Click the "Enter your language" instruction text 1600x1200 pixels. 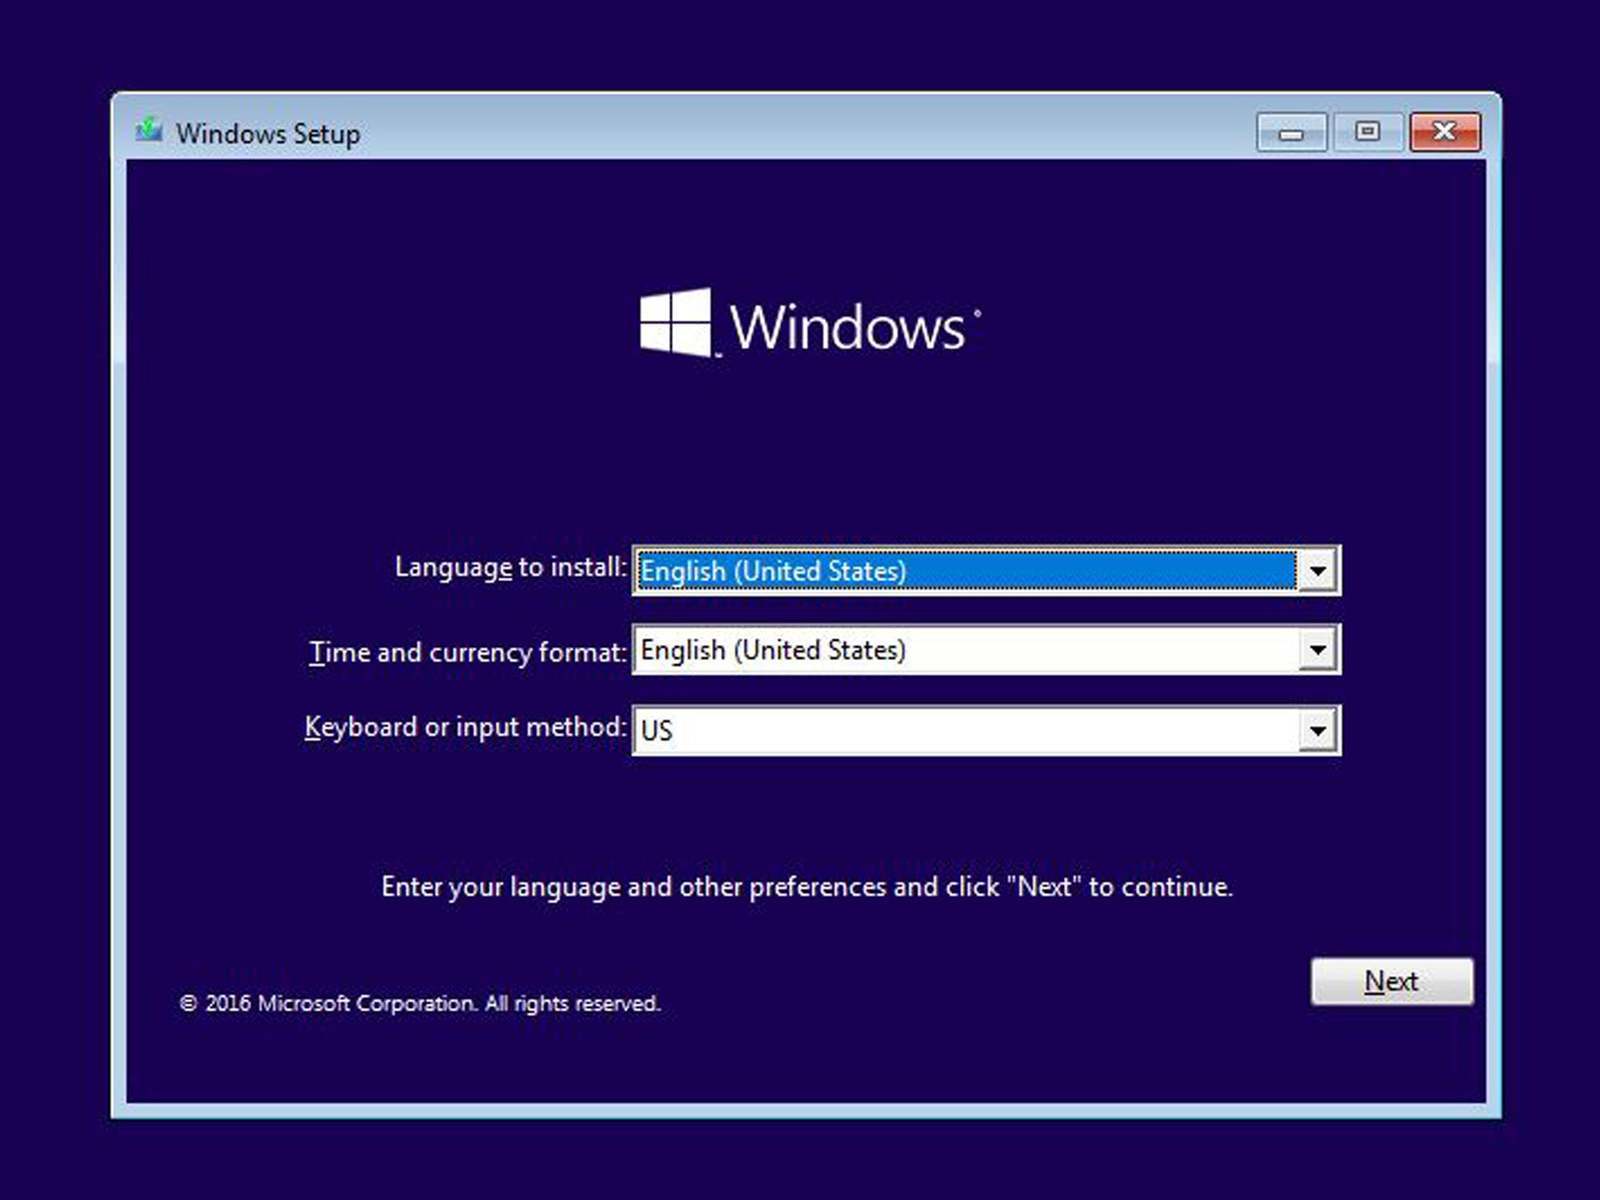tap(807, 887)
